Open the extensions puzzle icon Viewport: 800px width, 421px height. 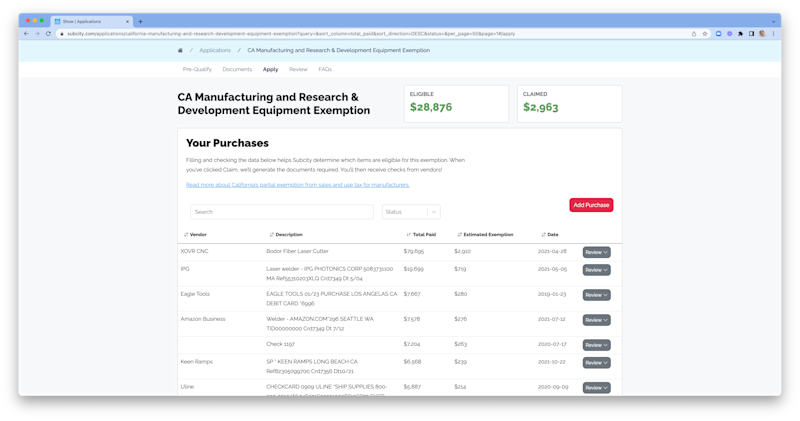pyautogui.click(x=740, y=34)
